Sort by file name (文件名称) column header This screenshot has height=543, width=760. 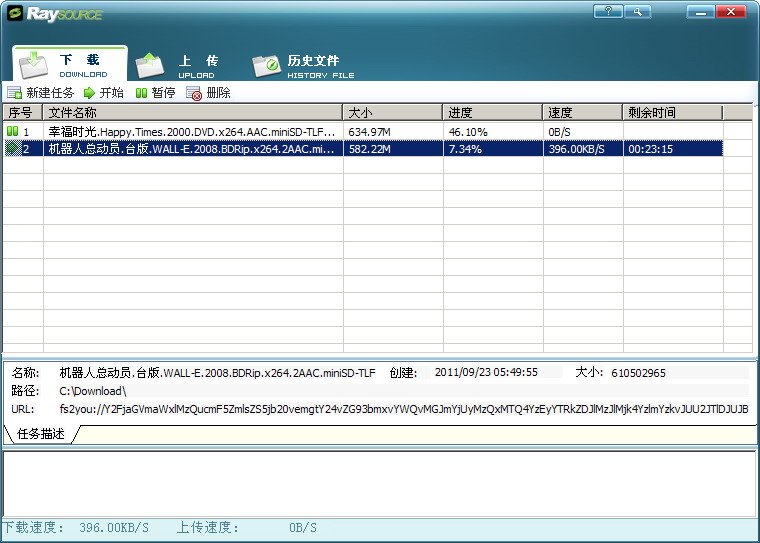193,113
